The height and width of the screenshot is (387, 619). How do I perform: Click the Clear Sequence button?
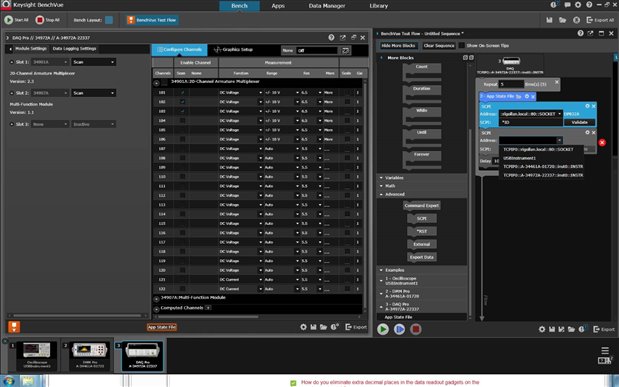[x=439, y=46]
